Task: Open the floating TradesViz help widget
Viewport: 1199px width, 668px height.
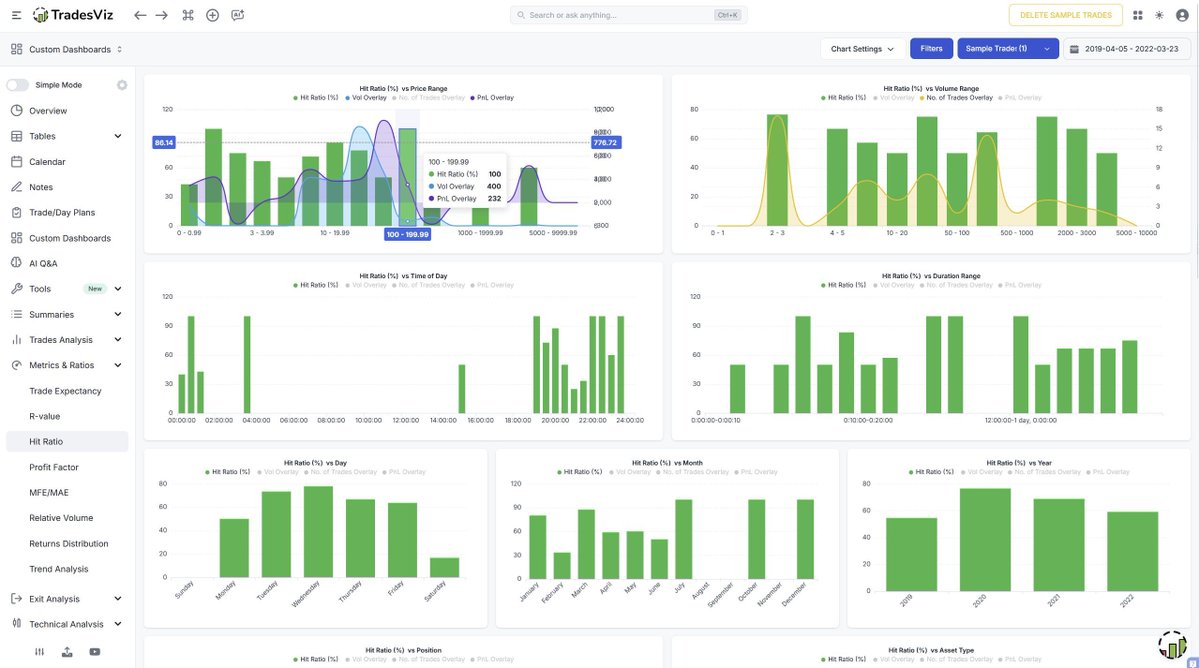Action: point(1172,646)
